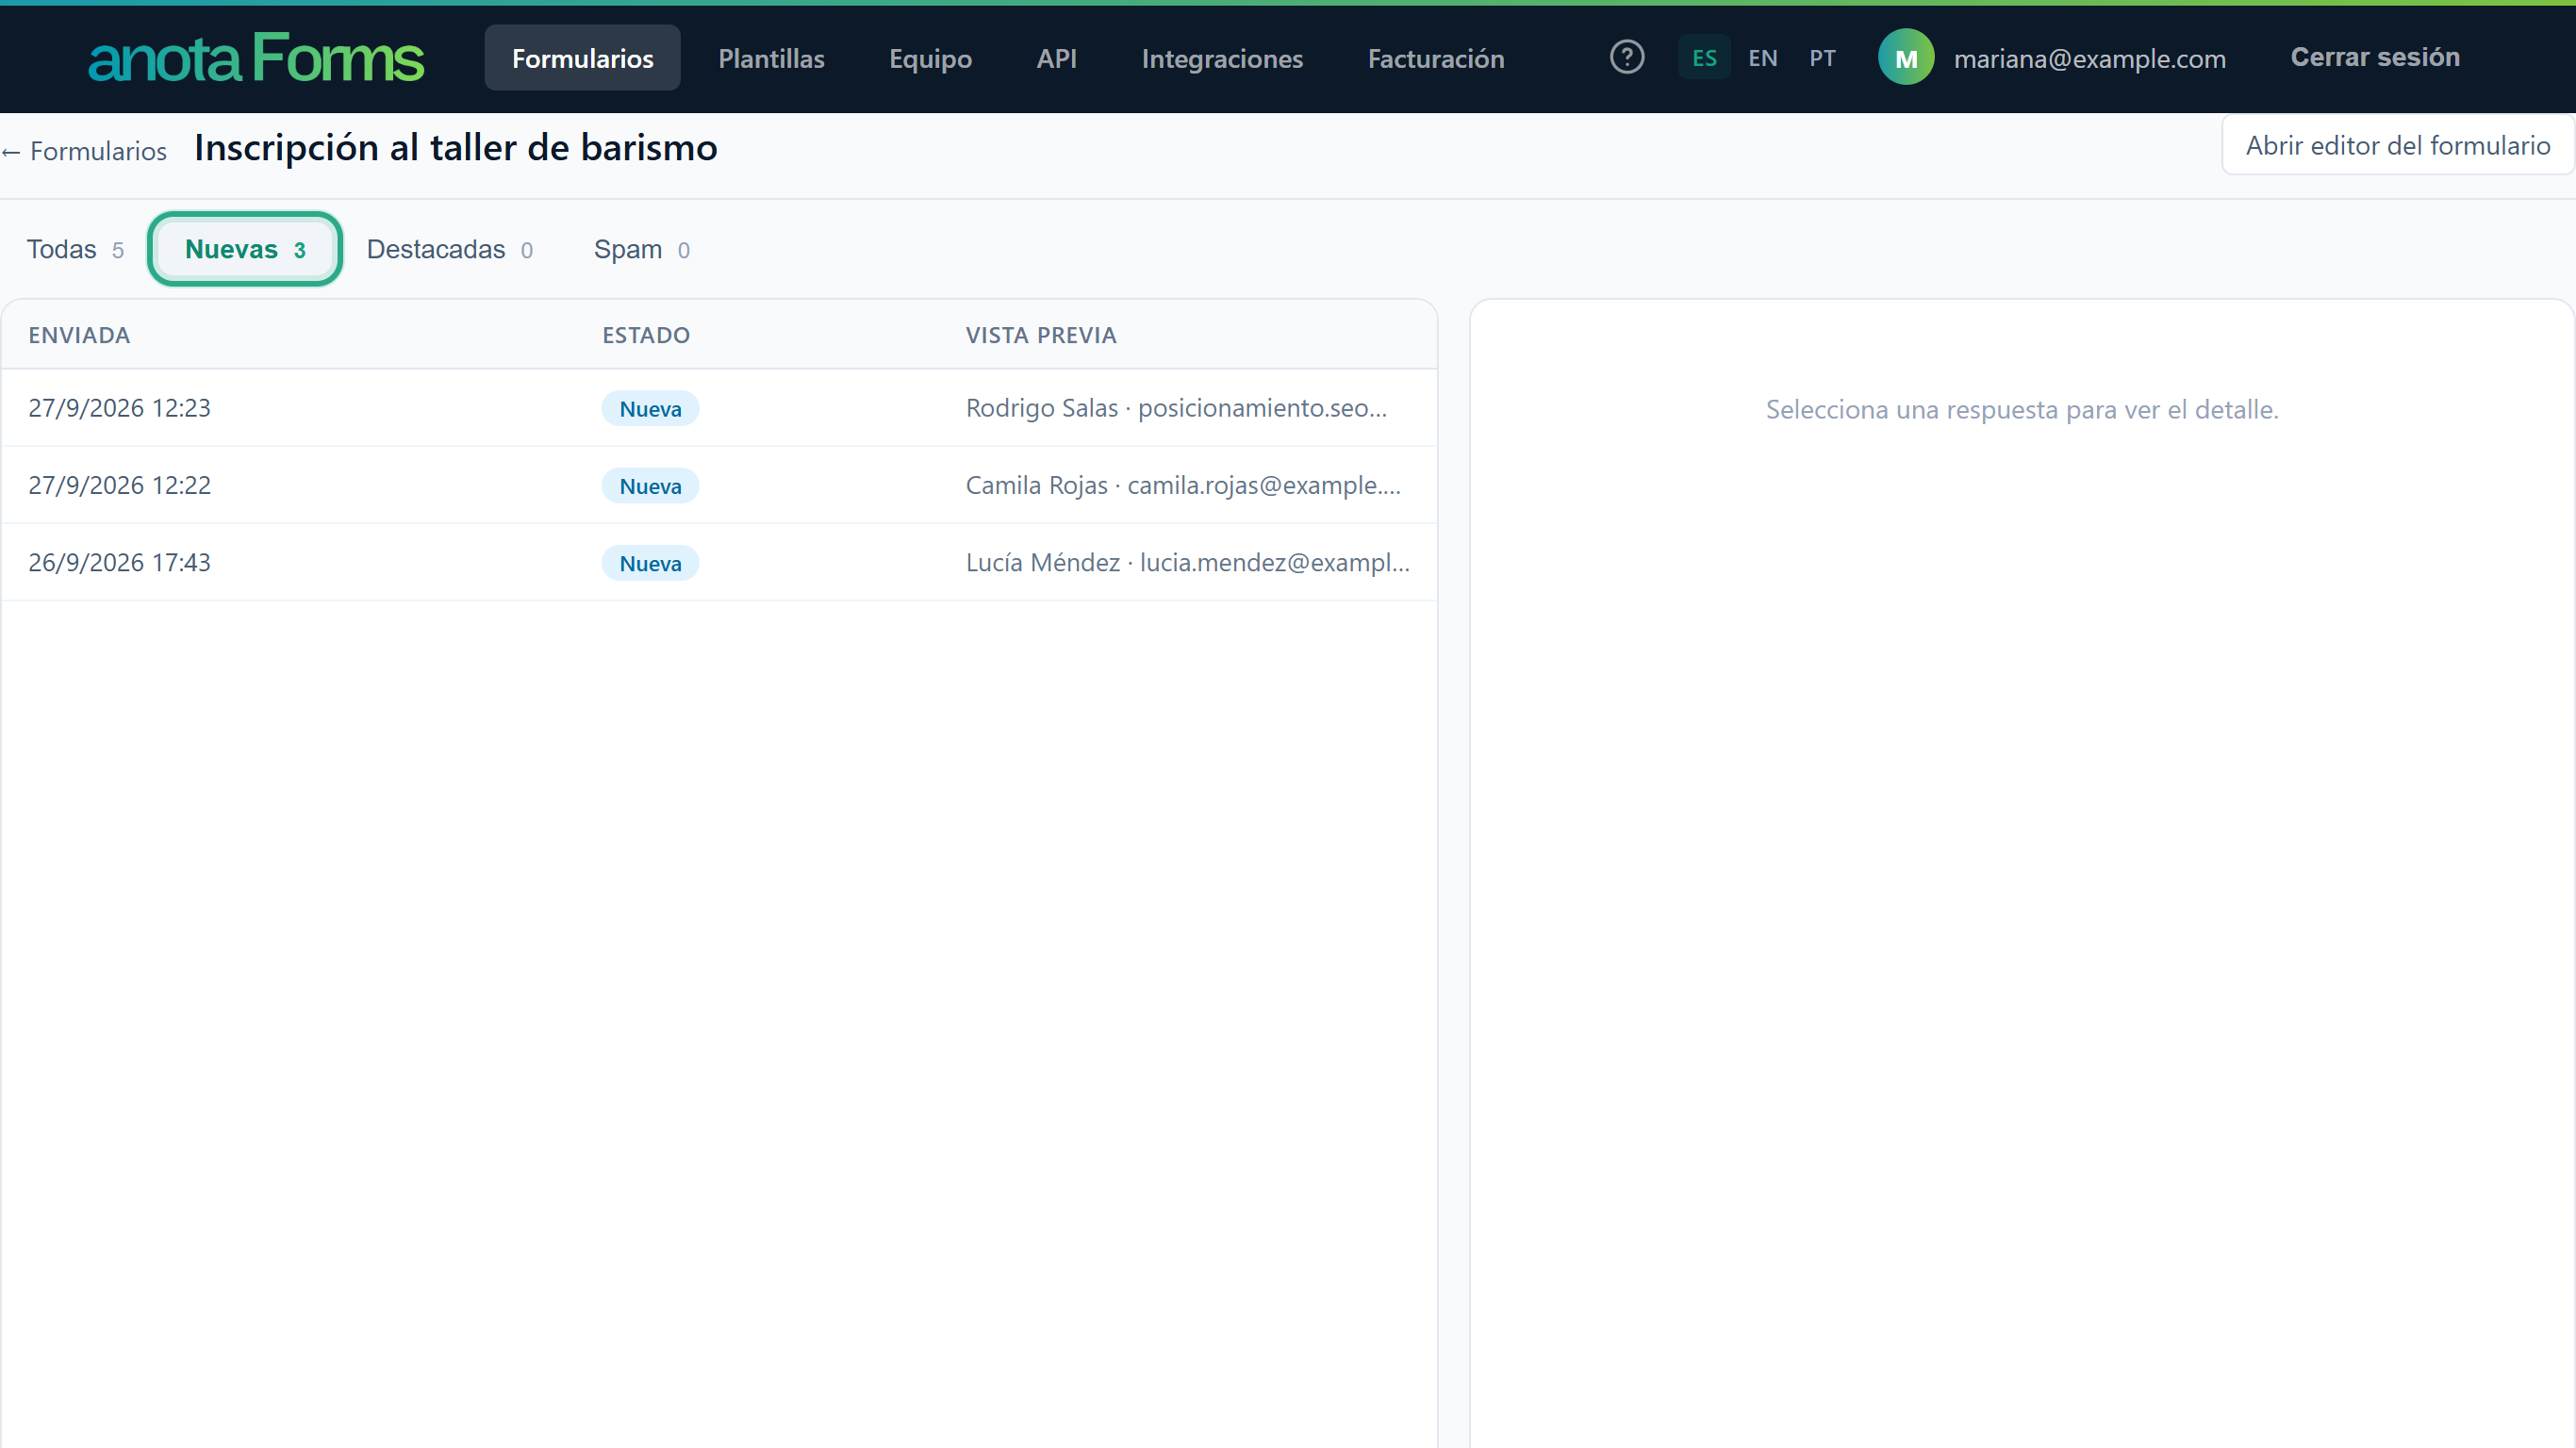The image size is (2576, 1448).
Task: Go to Integraciones
Action: click(1222, 58)
